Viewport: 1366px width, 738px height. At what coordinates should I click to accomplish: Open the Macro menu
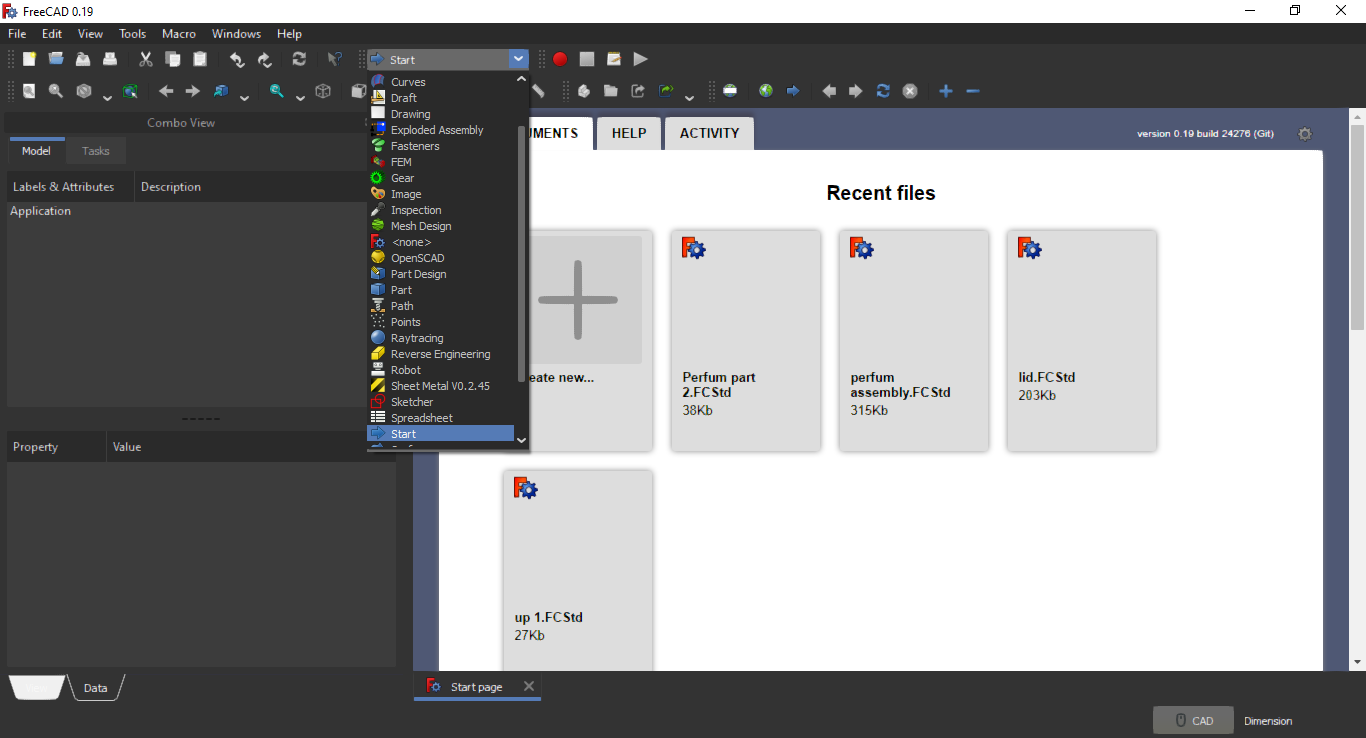(179, 34)
